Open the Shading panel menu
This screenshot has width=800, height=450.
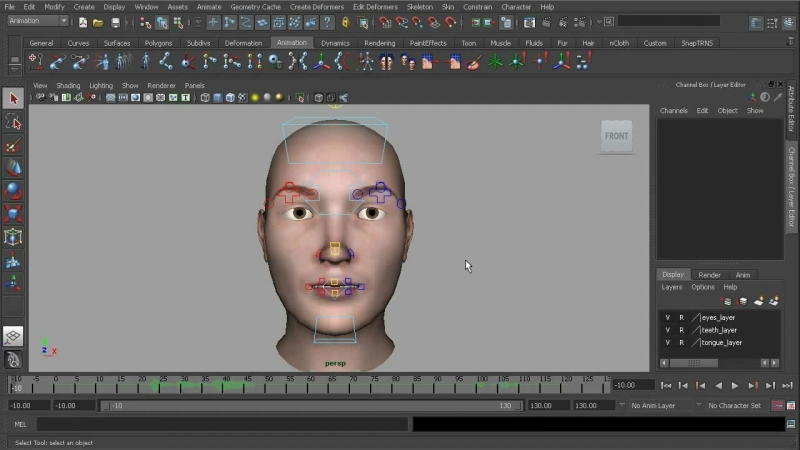click(x=68, y=85)
